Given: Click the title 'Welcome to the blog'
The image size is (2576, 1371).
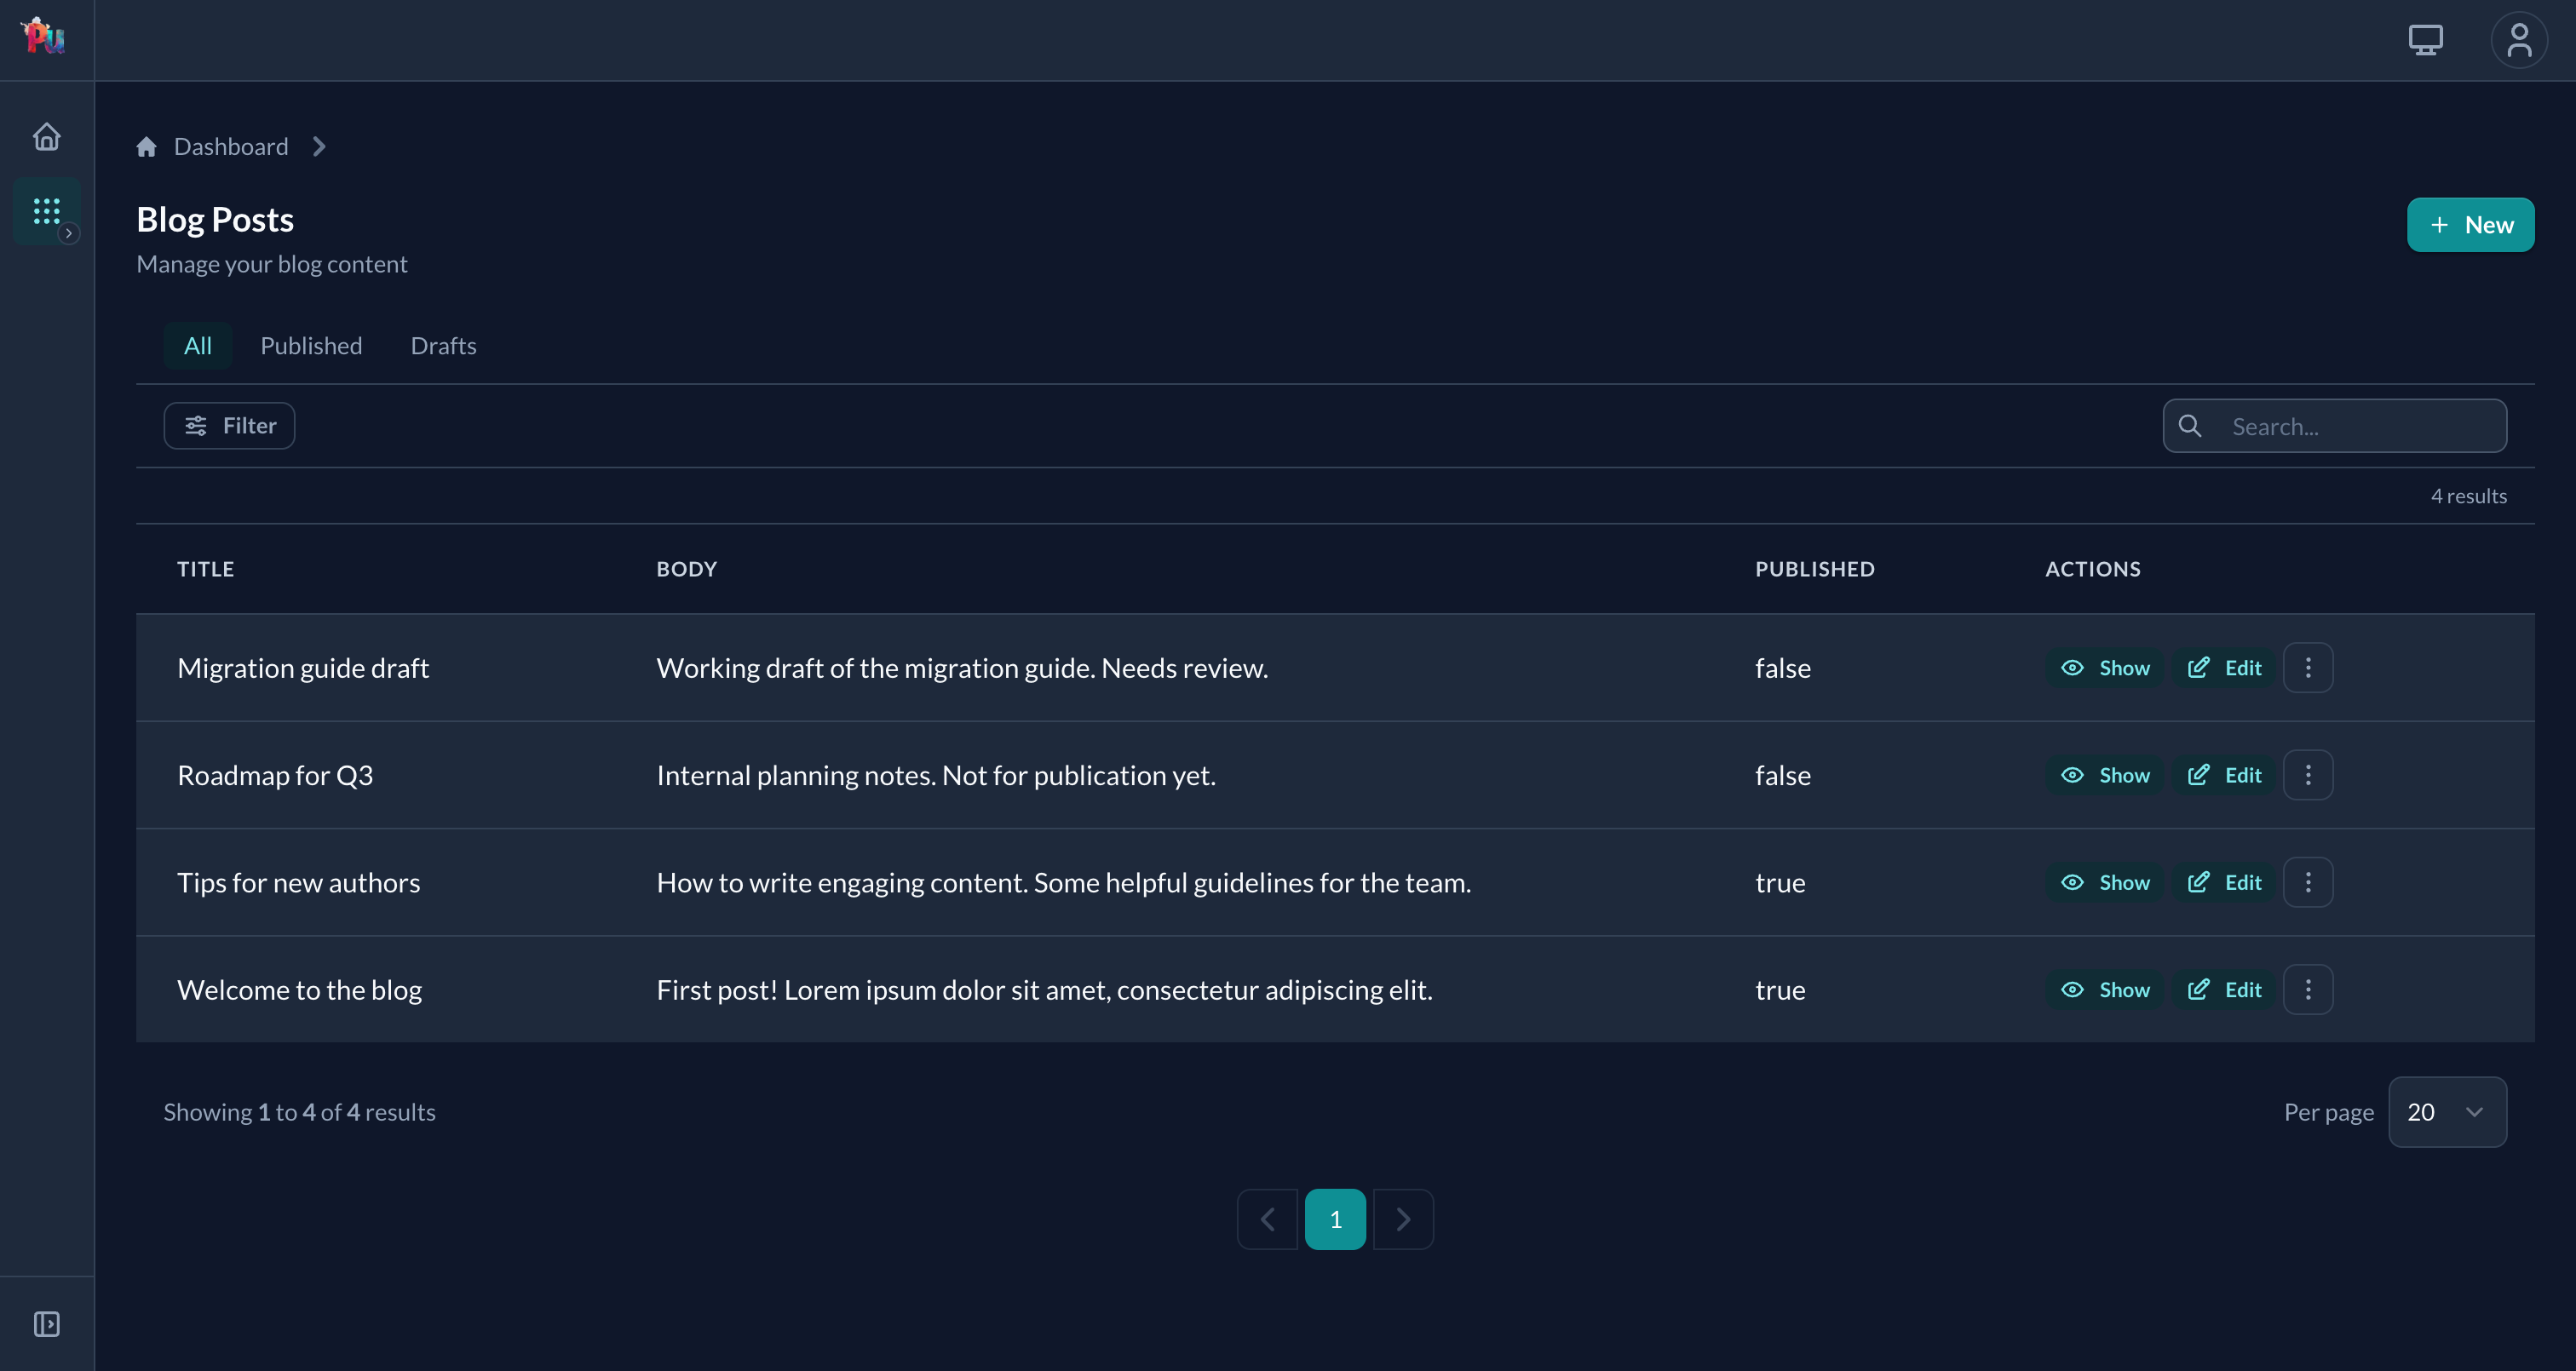Looking at the screenshot, I should (x=299, y=990).
